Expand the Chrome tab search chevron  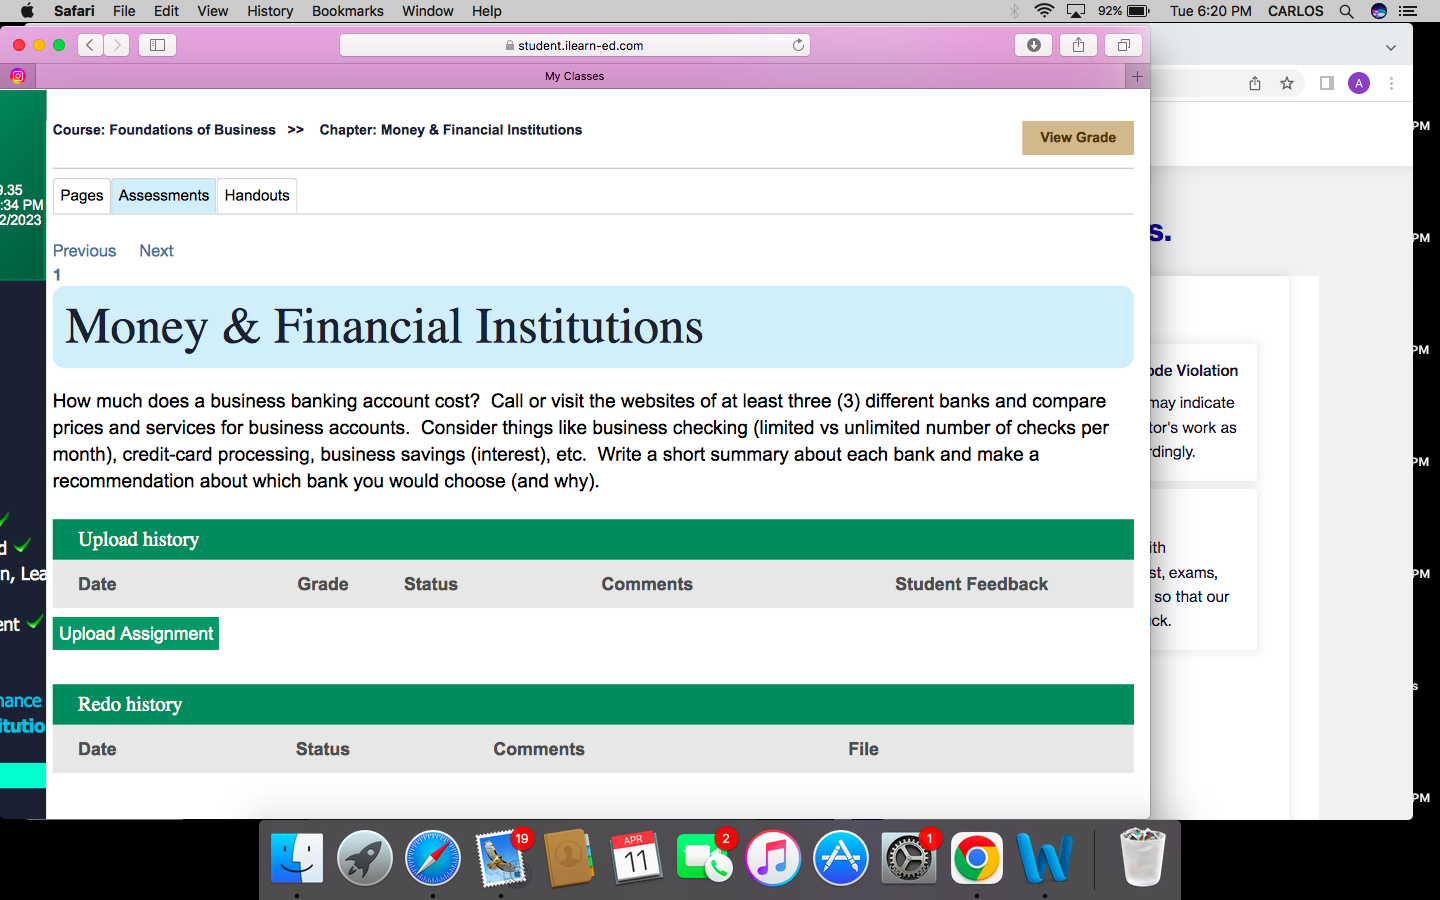coord(1391,47)
